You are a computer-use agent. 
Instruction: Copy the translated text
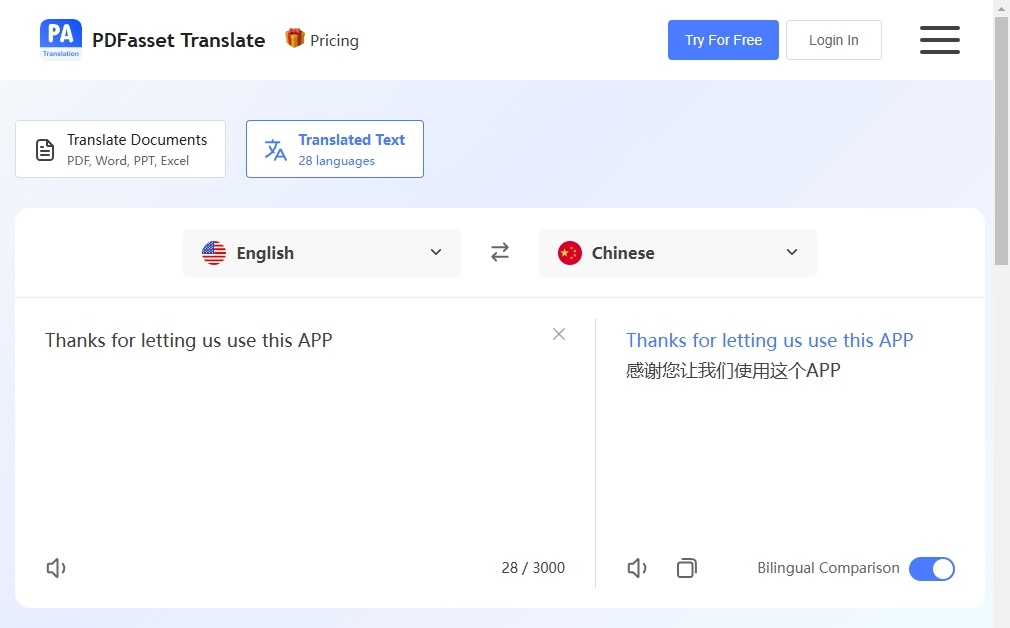point(687,567)
